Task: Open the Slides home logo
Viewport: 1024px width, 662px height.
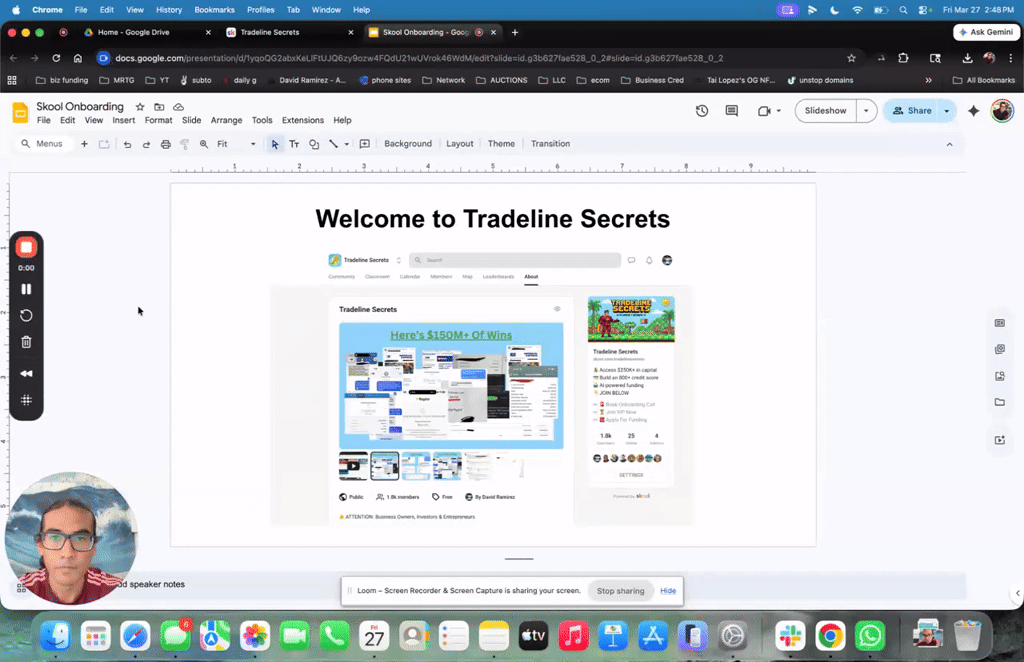Action: click(x=20, y=113)
